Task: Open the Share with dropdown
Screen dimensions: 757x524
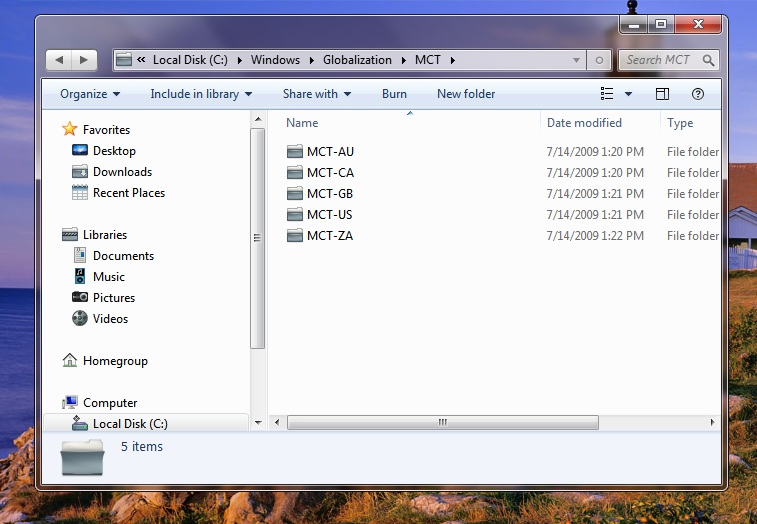Action: tap(317, 94)
